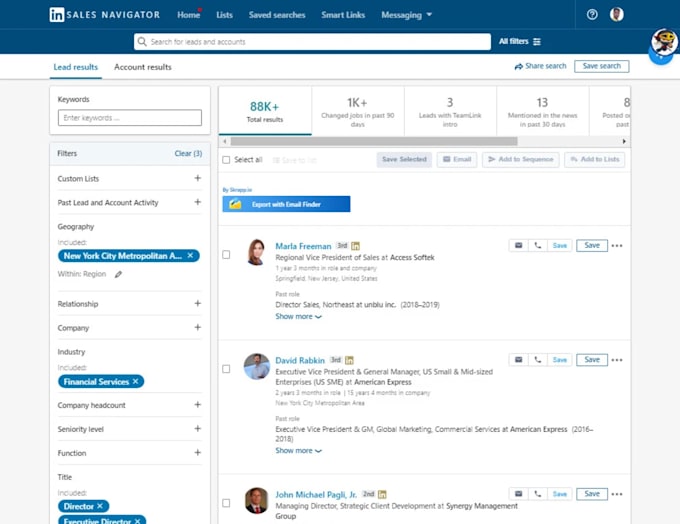Expand the Custom Lists filter
The image size is (680, 524).
(197, 178)
